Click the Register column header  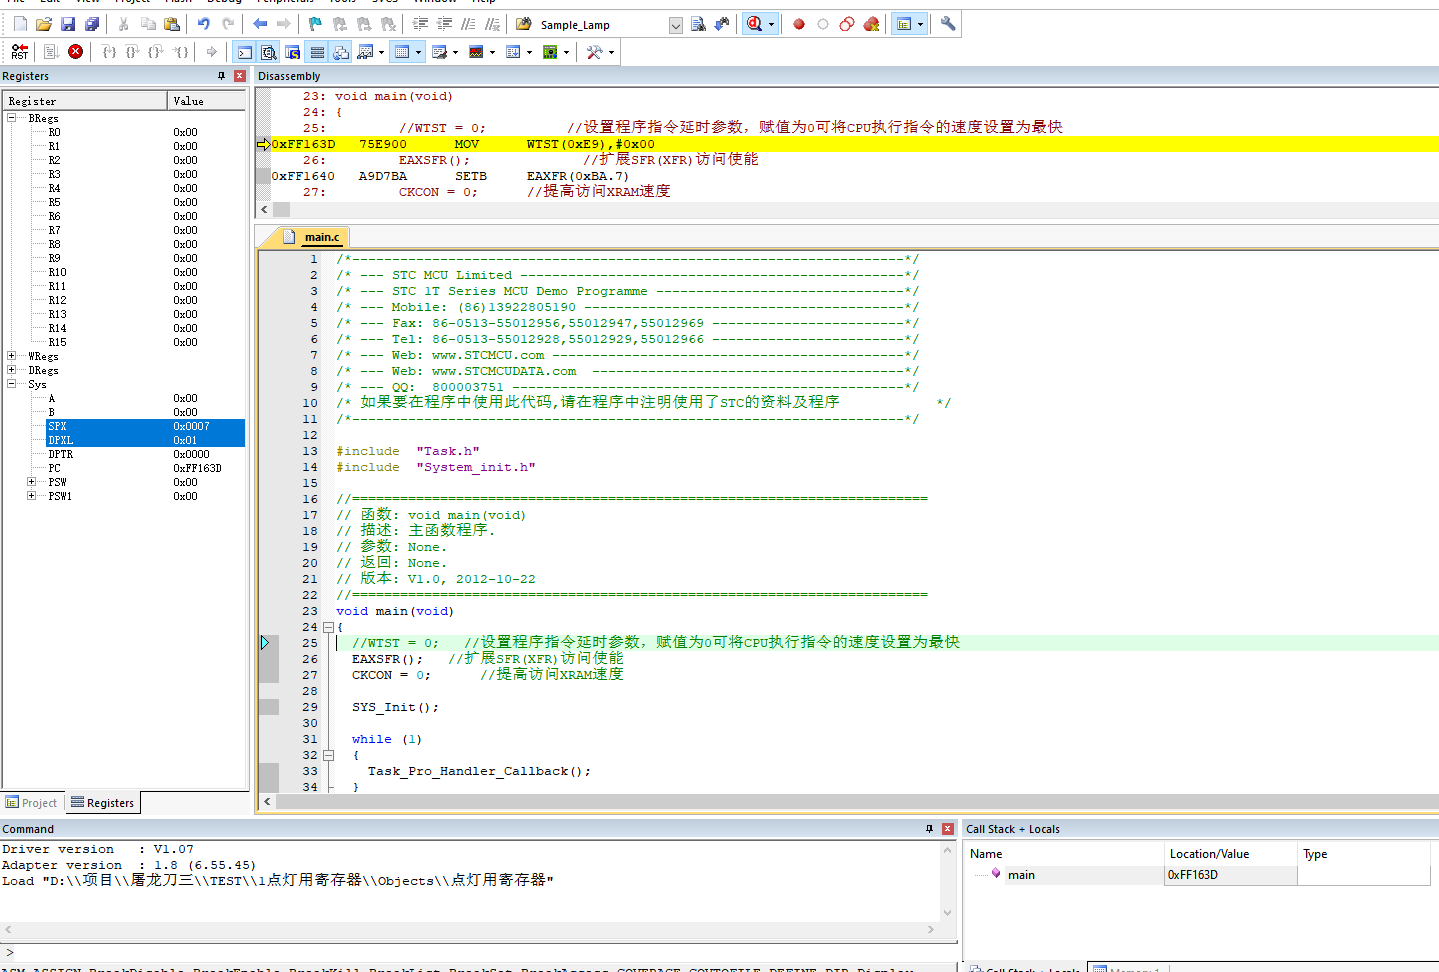(x=85, y=101)
